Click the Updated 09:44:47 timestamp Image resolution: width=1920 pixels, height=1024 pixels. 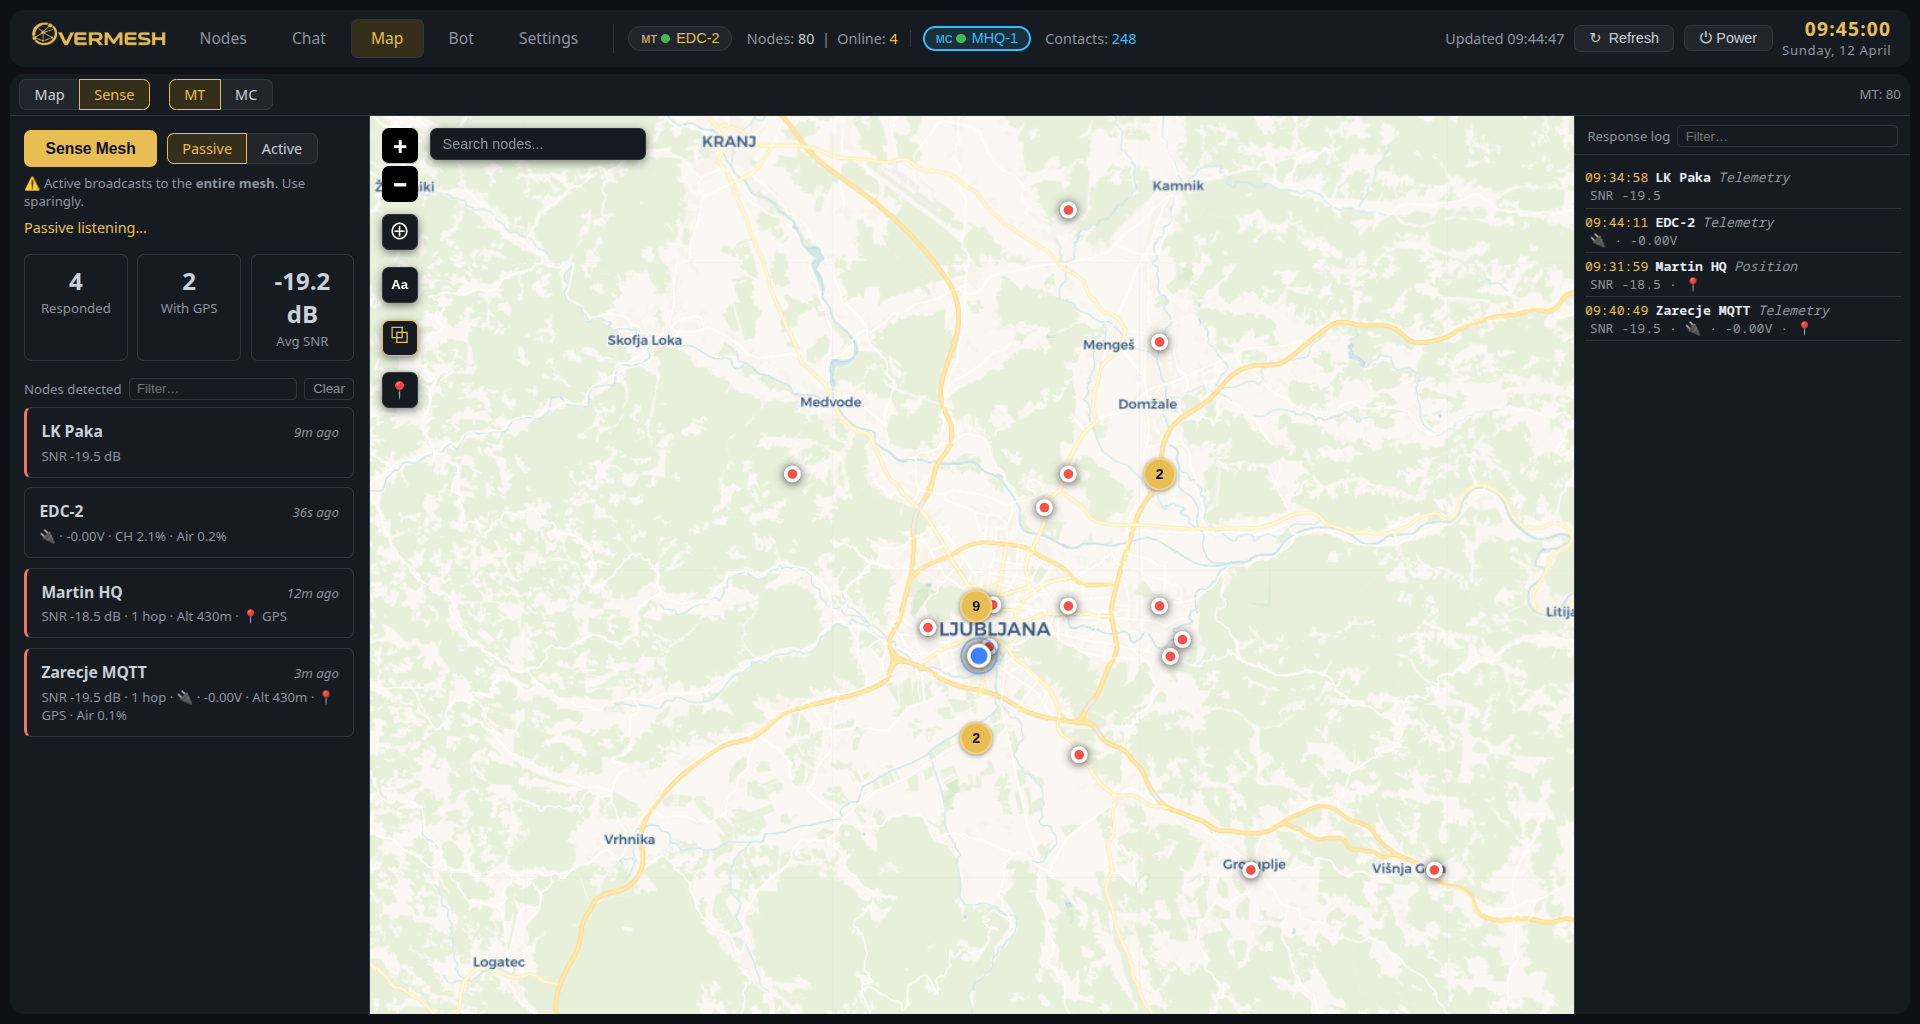coord(1504,38)
